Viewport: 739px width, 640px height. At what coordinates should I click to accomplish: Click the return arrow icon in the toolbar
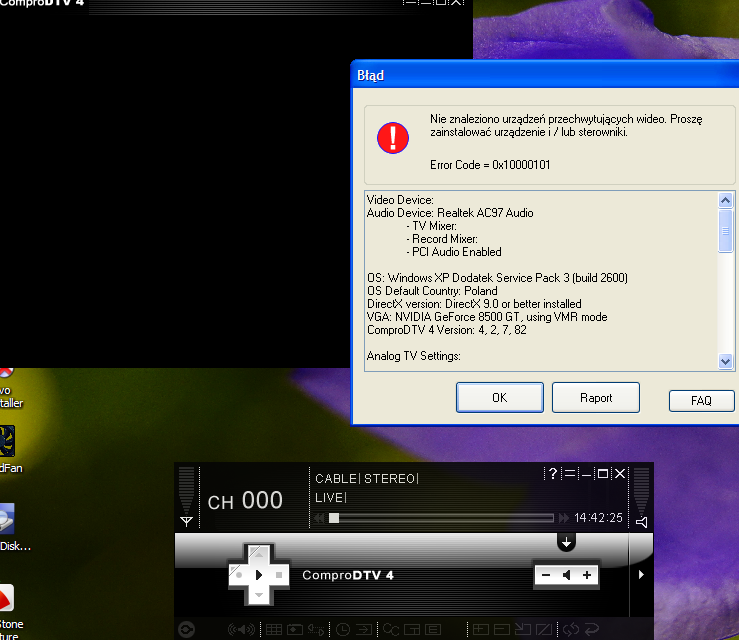(592, 629)
